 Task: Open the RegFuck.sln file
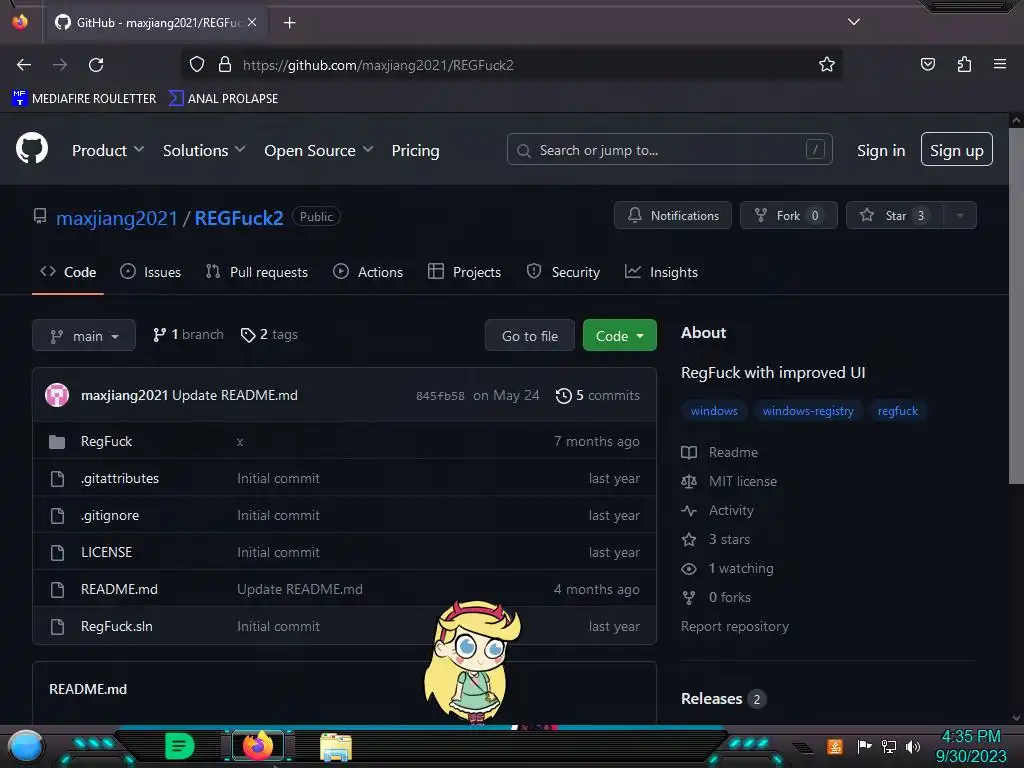click(x=117, y=626)
